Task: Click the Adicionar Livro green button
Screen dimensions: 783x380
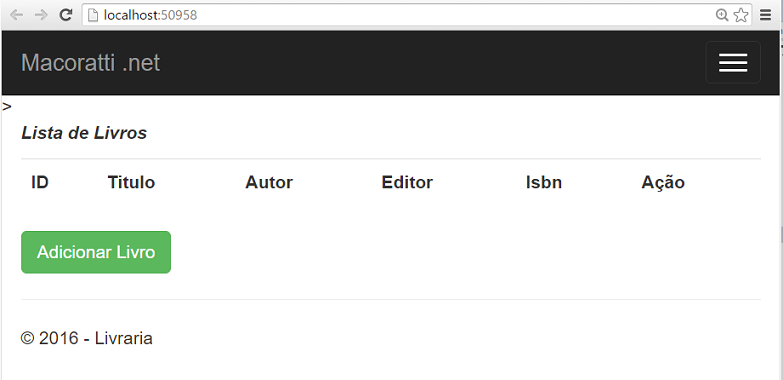Action: click(x=96, y=252)
